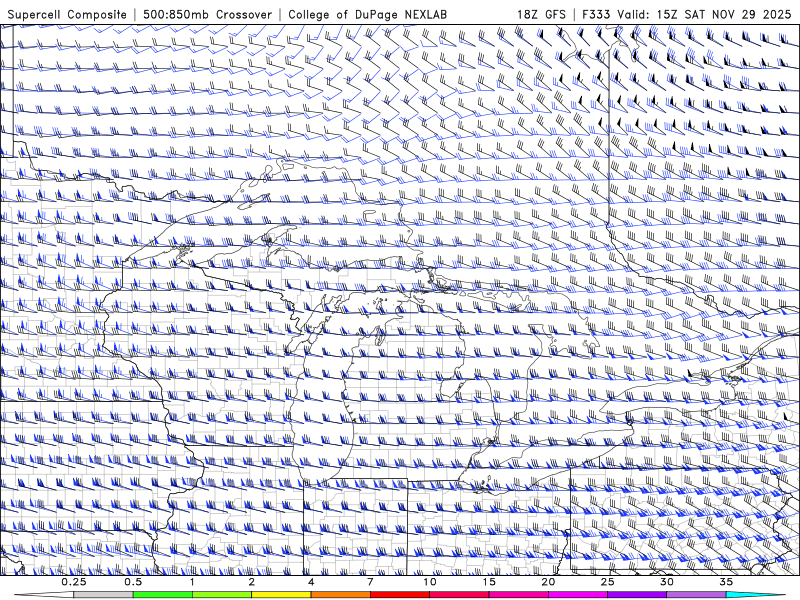This screenshot has height=600, width=800.
Task: Pick the cyan end of color bar
Action: pyautogui.click(x=755, y=595)
